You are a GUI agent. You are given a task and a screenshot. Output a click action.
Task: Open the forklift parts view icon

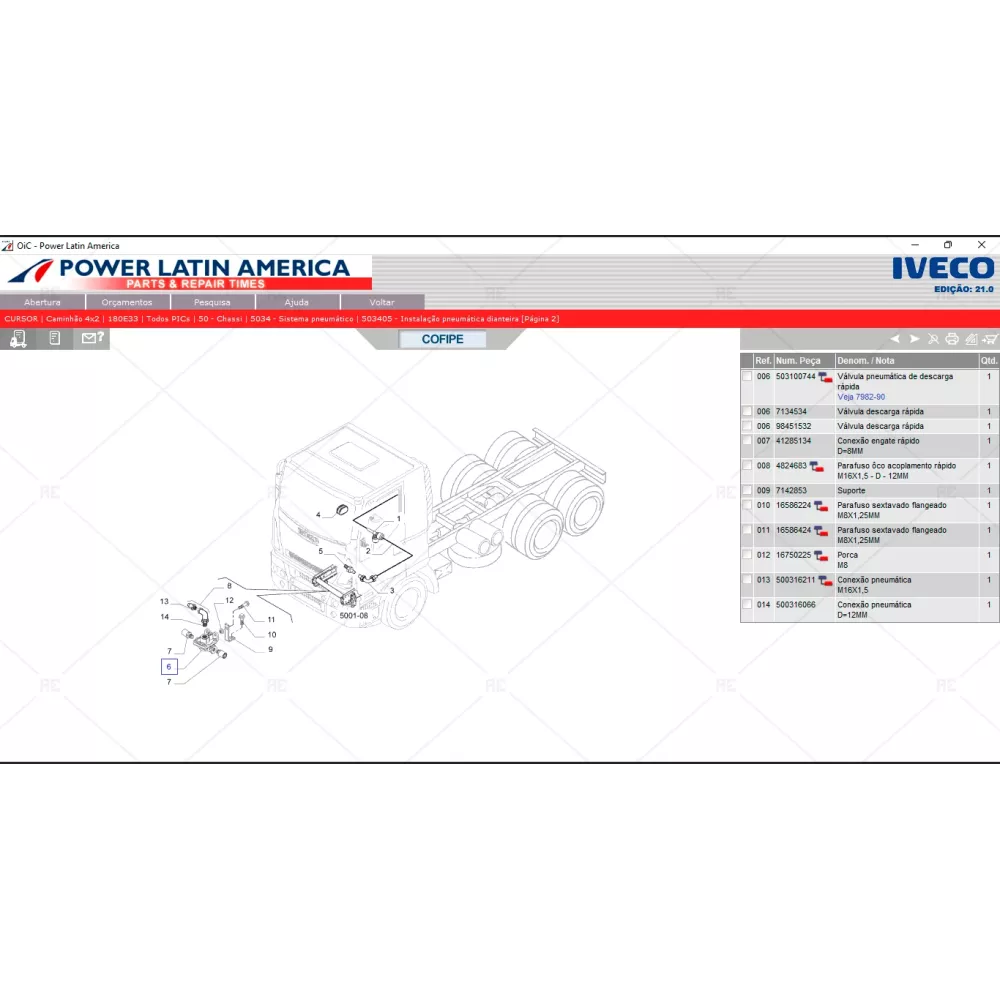pos(18,339)
